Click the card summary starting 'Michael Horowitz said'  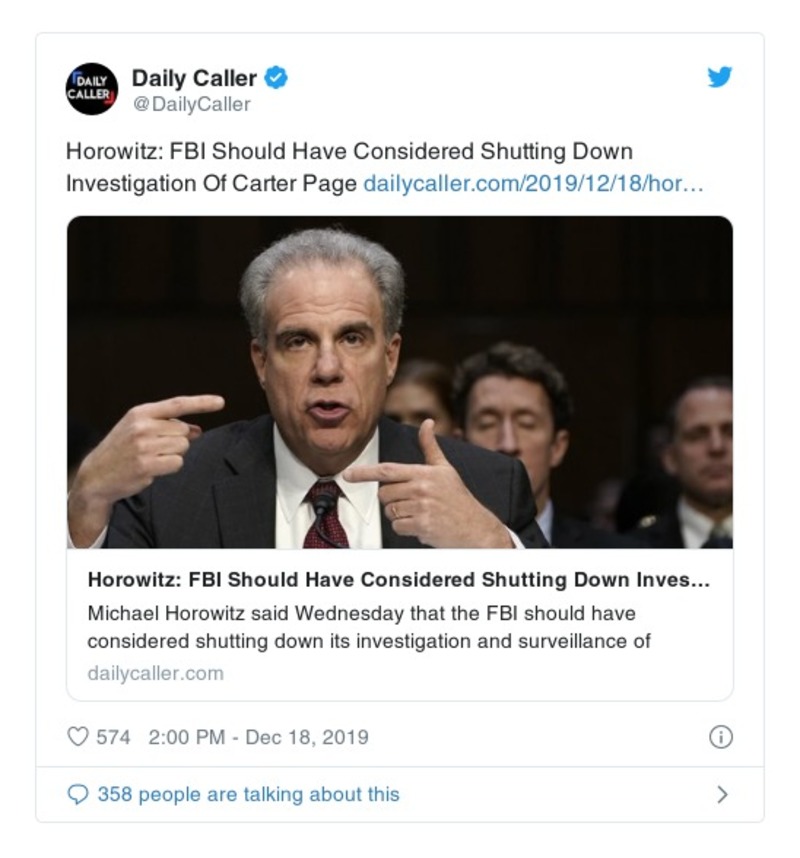pyautogui.click(x=361, y=612)
